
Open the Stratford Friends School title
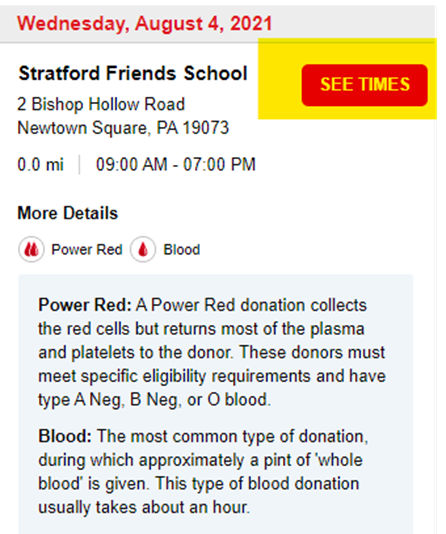[x=133, y=73]
